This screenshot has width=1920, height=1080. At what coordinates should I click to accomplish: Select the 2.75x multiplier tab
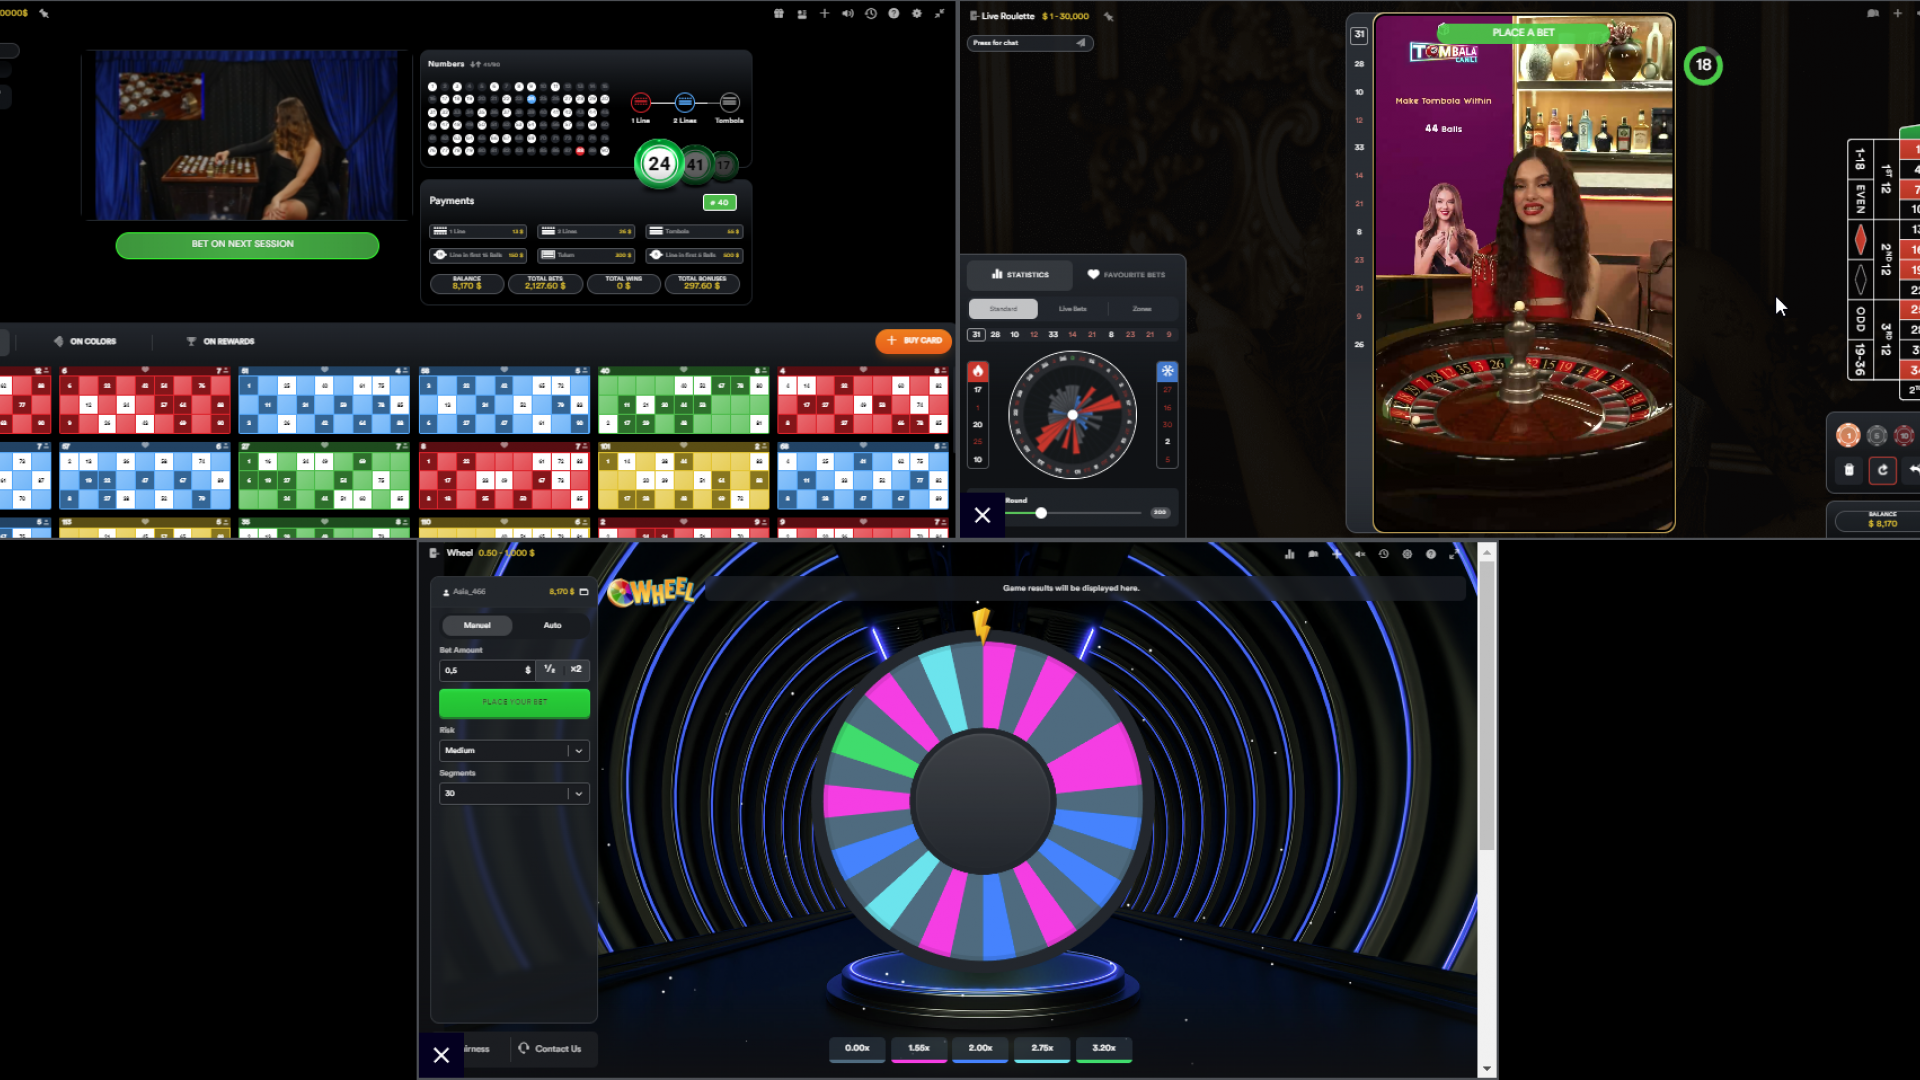pyautogui.click(x=1042, y=1048)
